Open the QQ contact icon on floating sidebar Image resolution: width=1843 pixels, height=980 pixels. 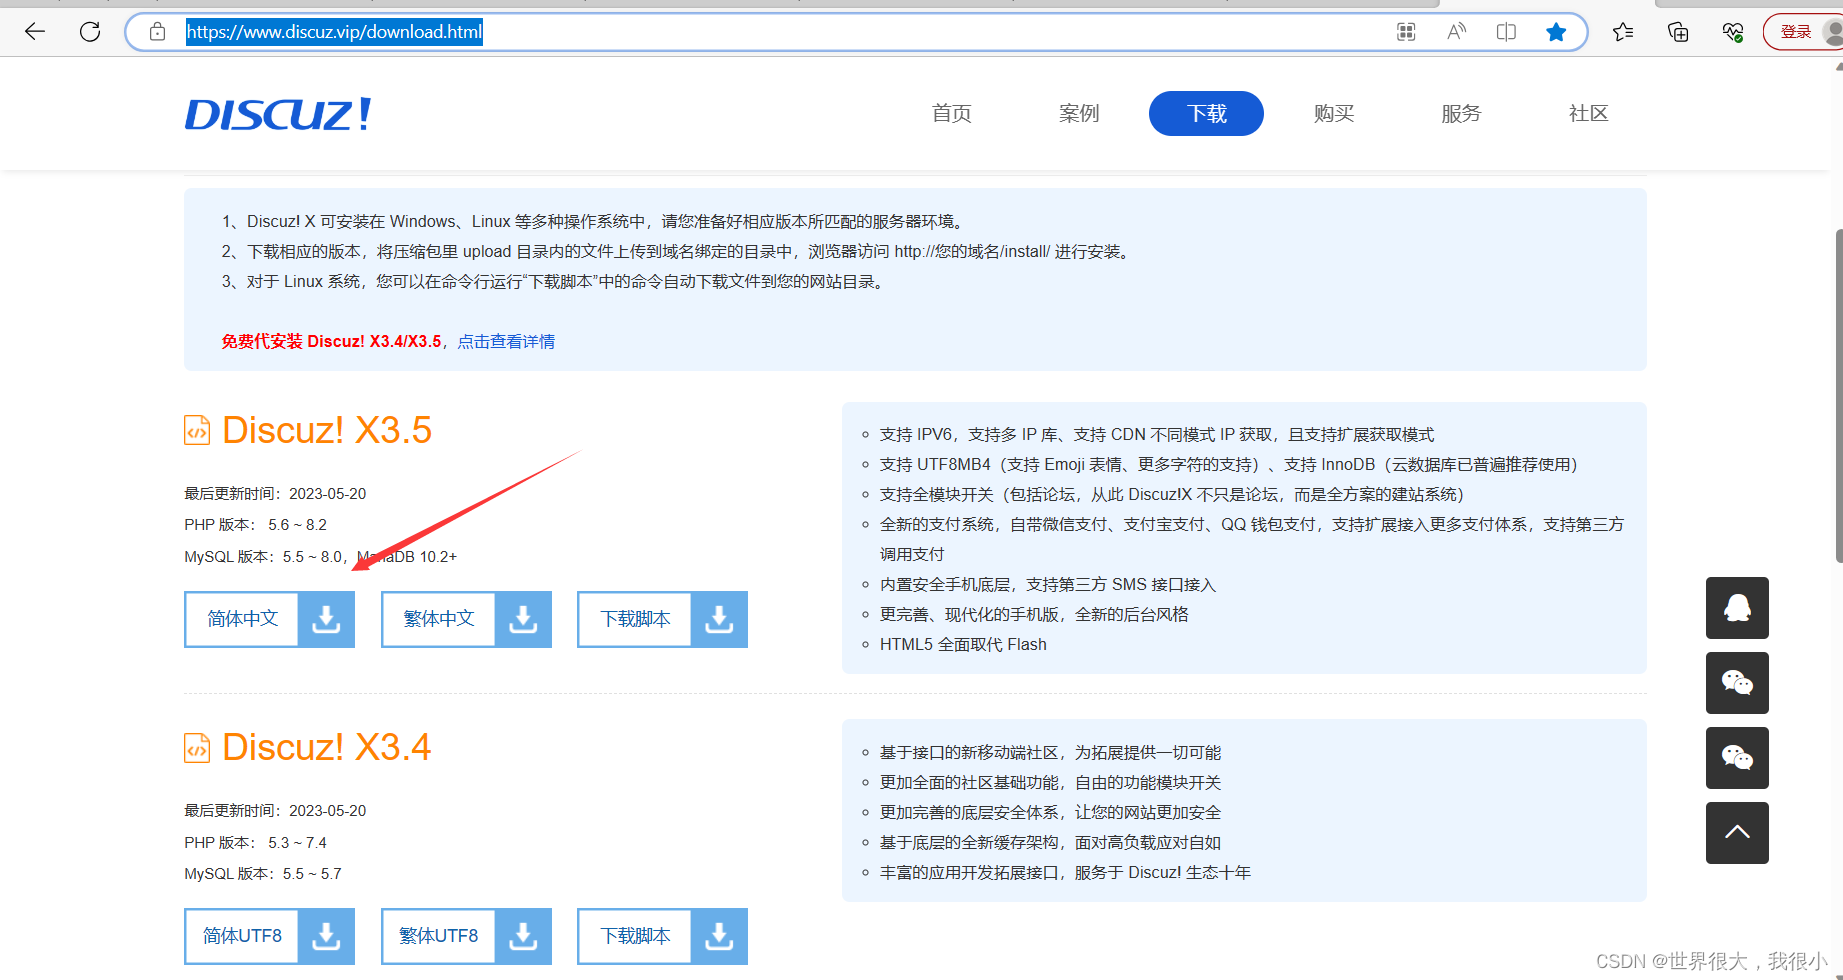point(1737,608)
